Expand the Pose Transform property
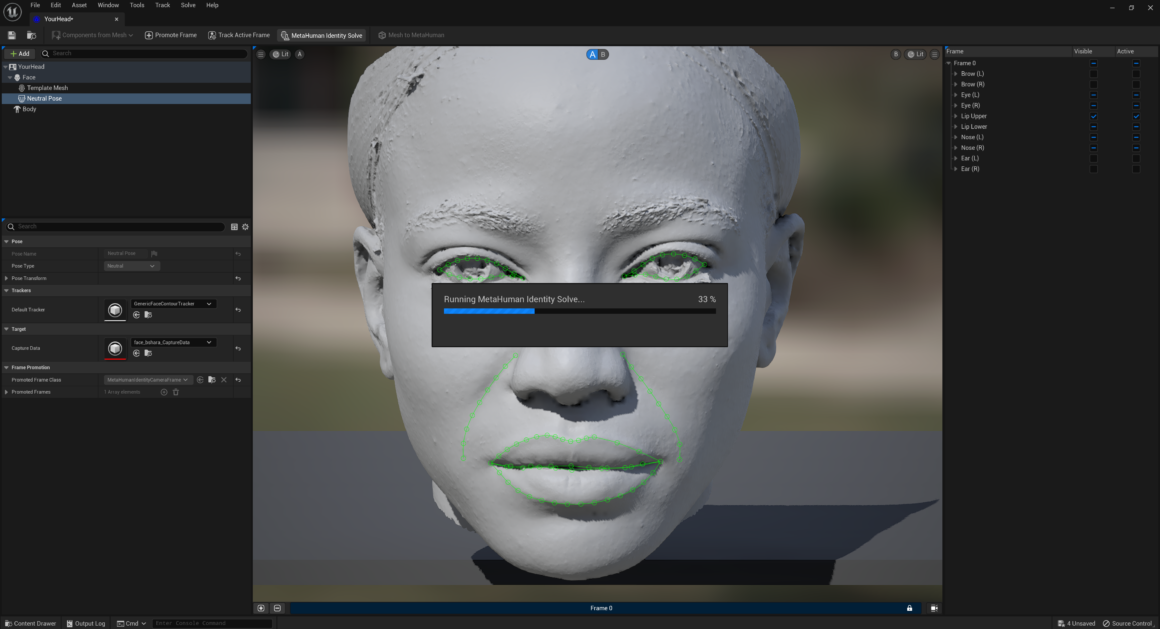This screenshot has height=629, width=1160. click(x=7, y=278)
